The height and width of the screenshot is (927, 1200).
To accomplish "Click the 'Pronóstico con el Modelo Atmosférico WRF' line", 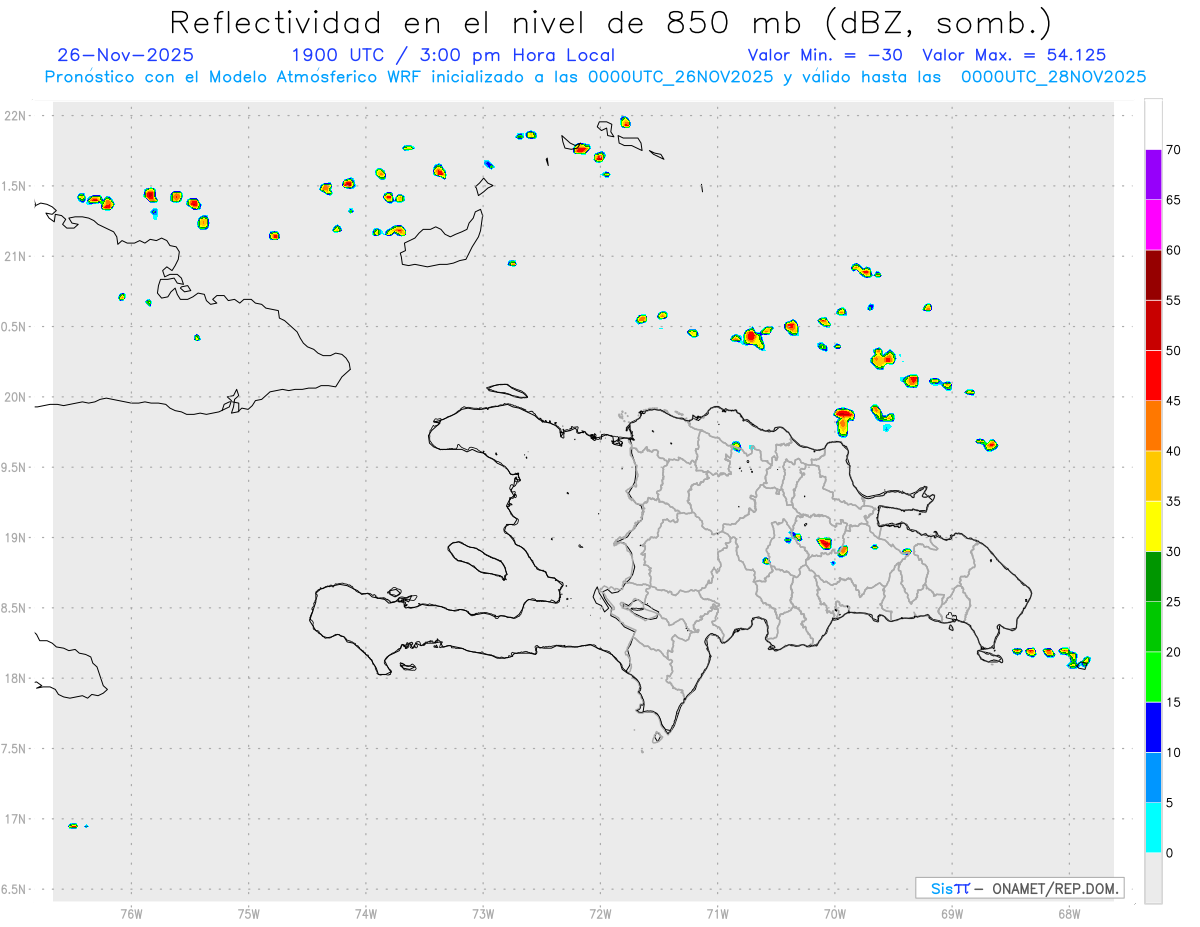I will click(596, 77).
